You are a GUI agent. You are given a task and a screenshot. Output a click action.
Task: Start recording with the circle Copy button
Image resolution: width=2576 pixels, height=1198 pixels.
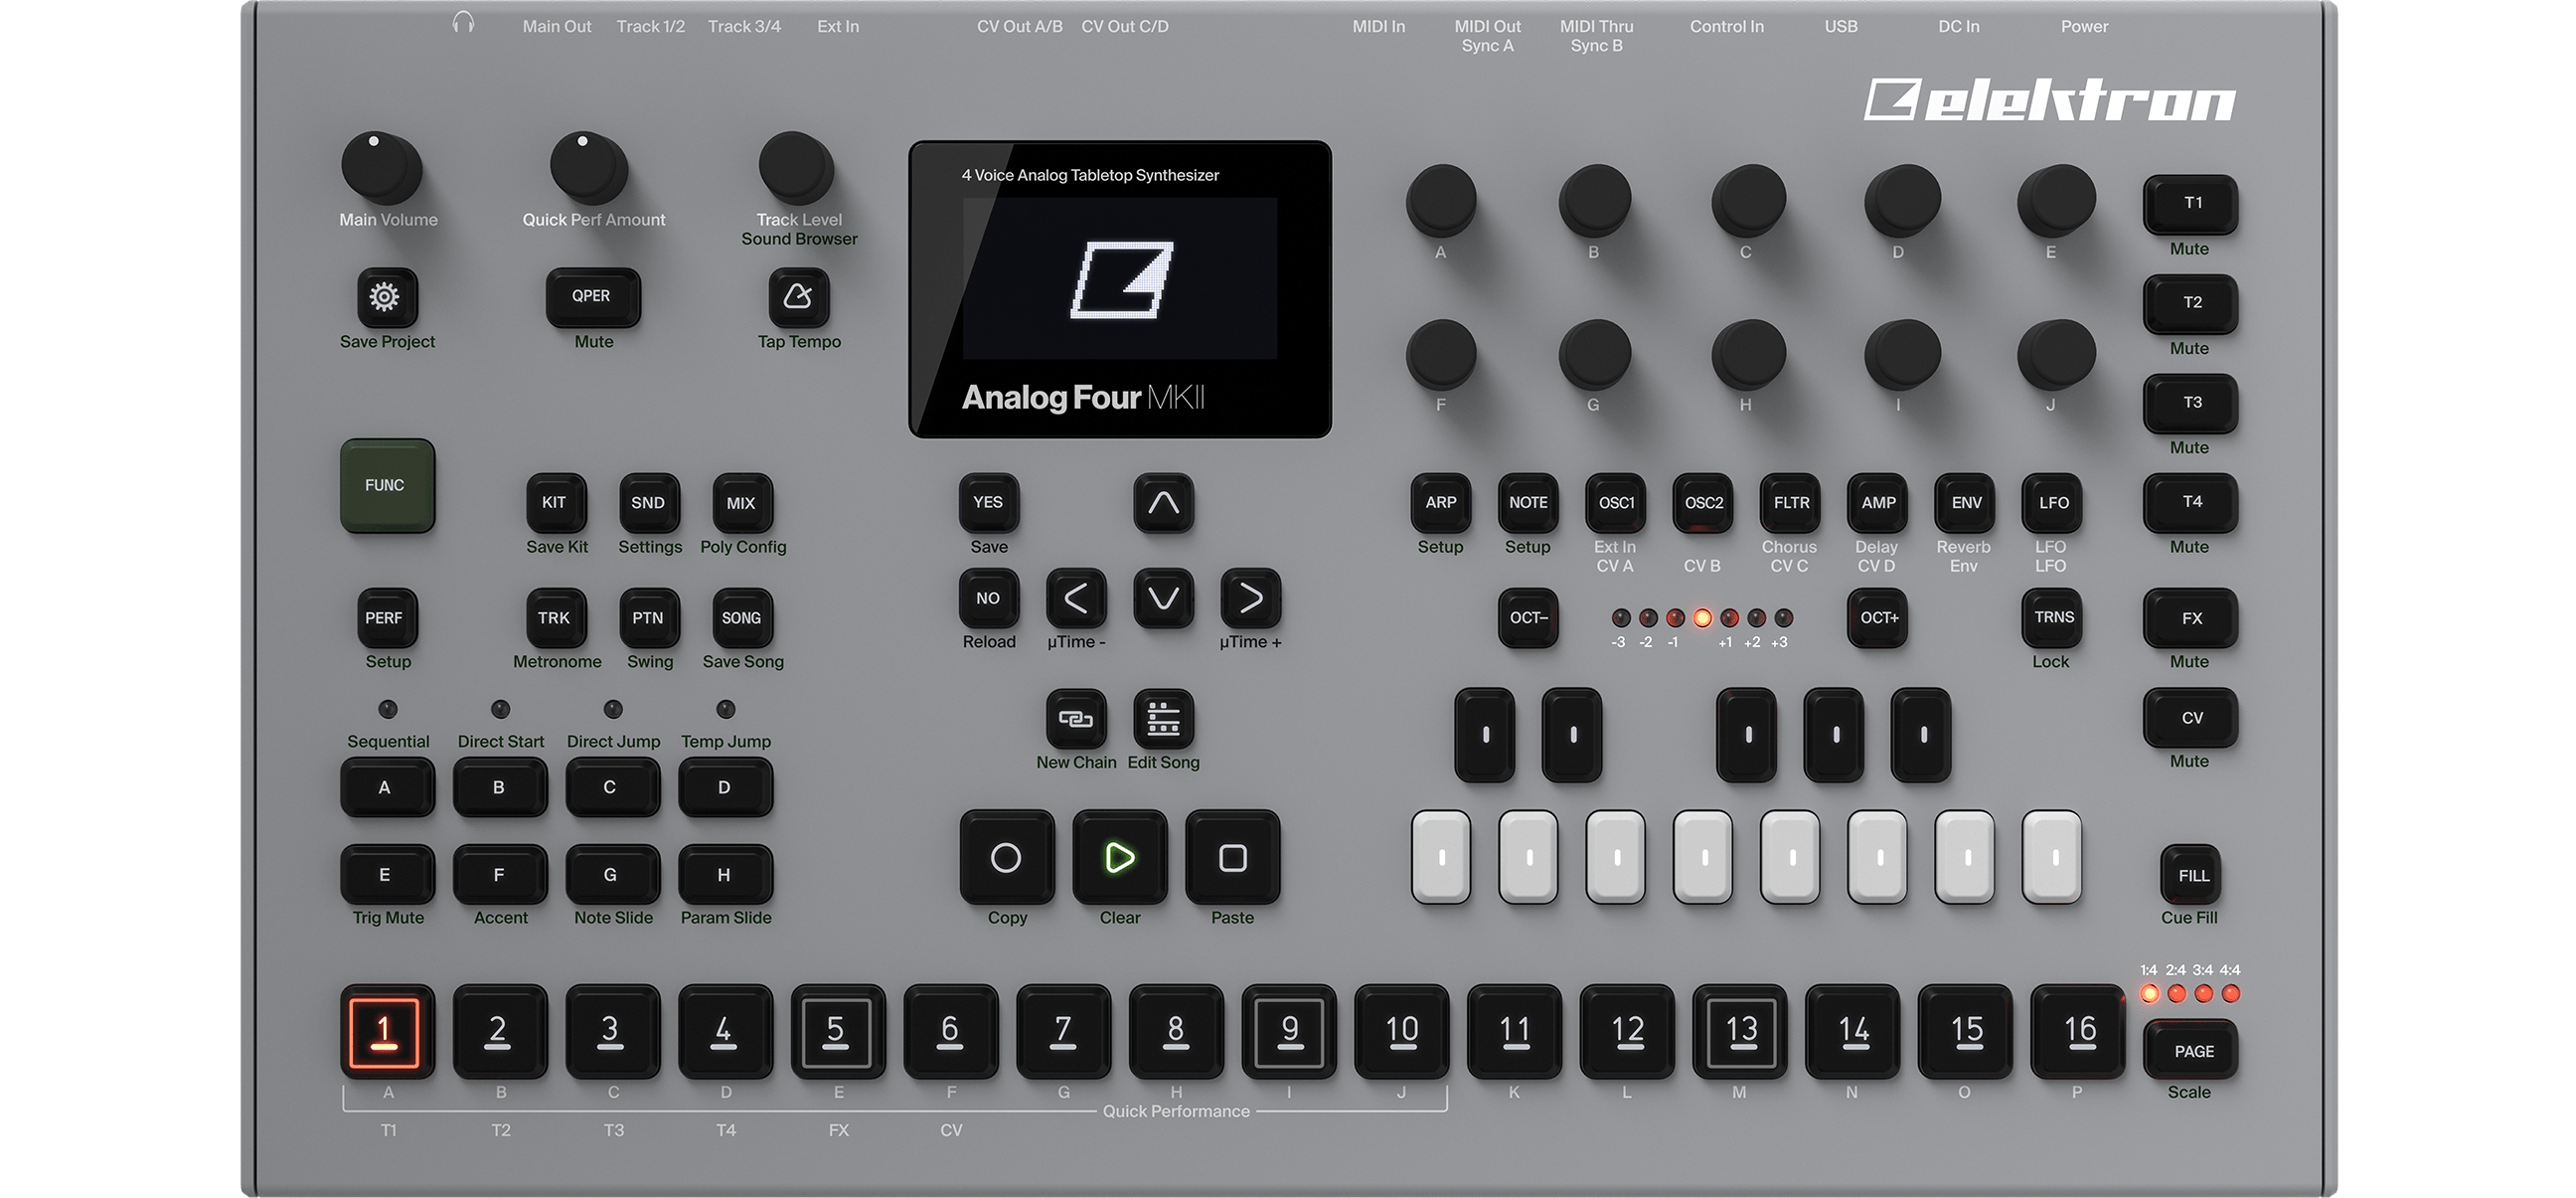point(1006,857)
